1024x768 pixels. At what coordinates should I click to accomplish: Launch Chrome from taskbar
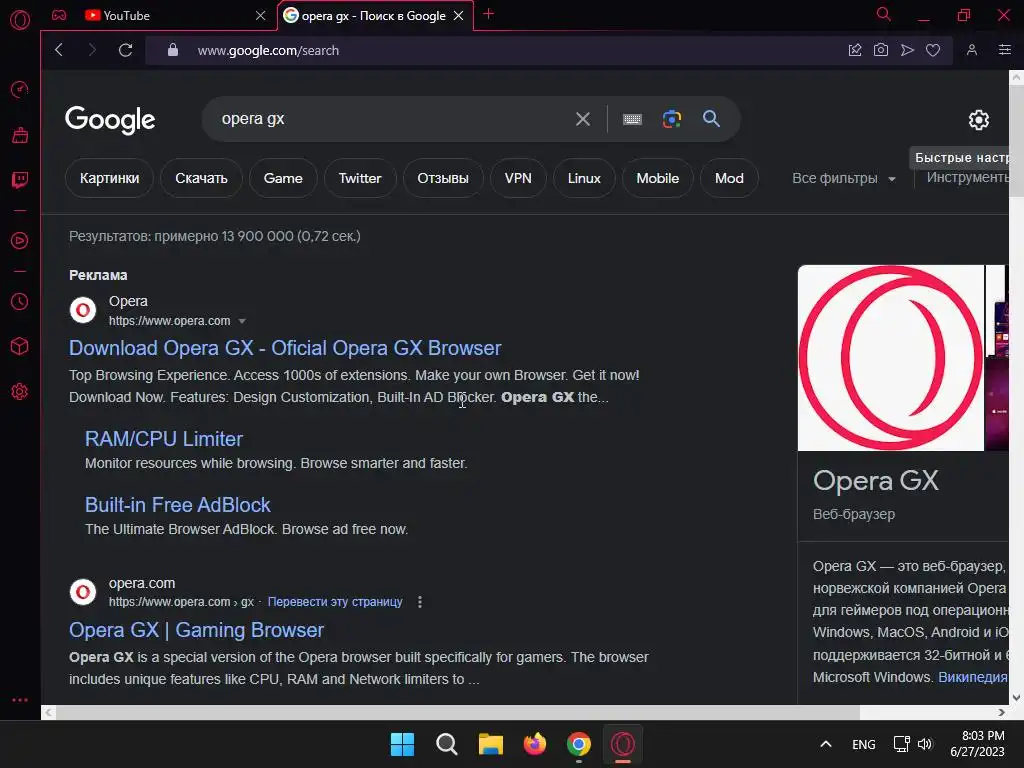coord(579,744)
